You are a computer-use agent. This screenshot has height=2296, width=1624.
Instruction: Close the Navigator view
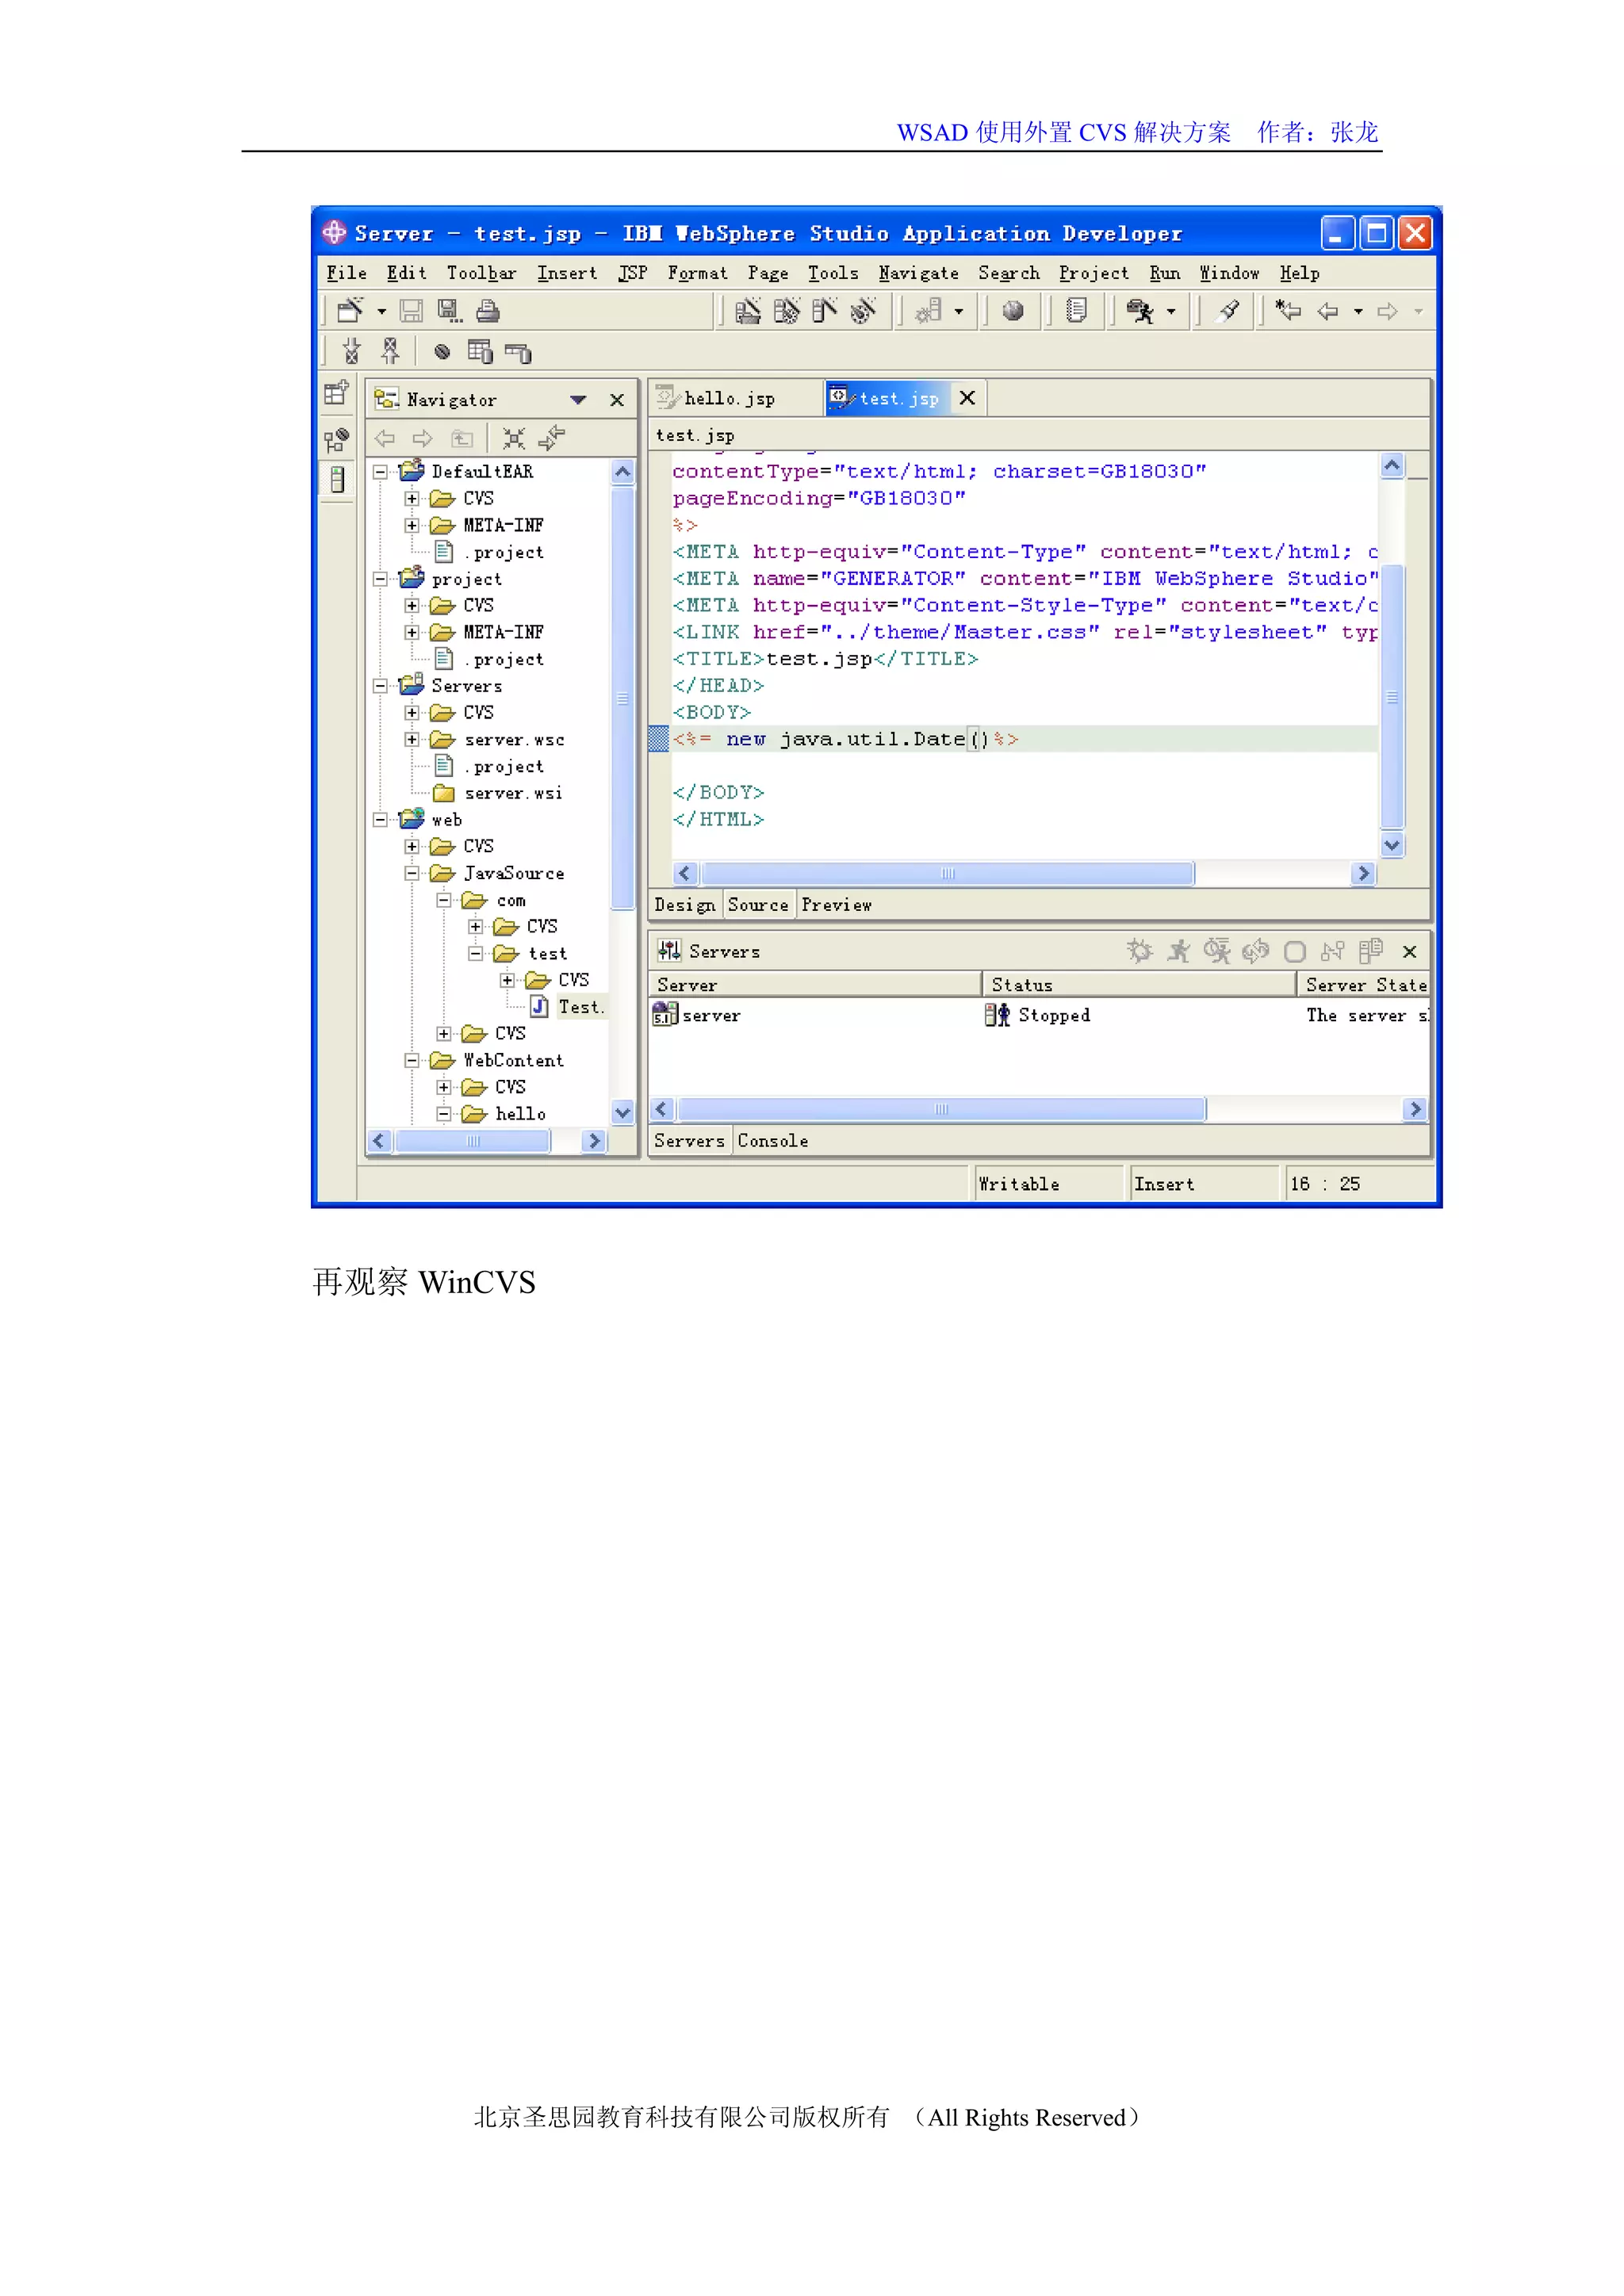[617, 400]
